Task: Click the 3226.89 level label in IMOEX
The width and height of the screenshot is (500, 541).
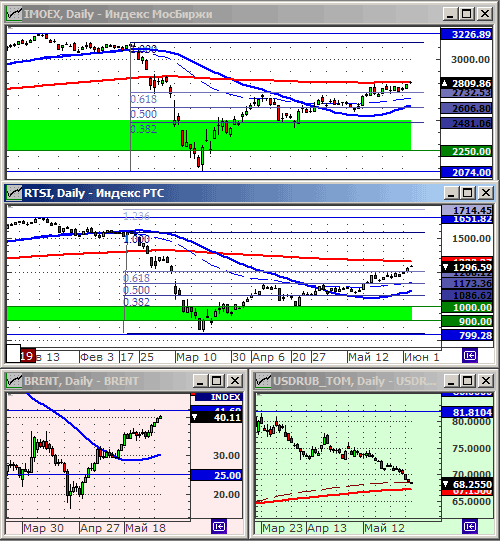Action: (x=467, y=35)
